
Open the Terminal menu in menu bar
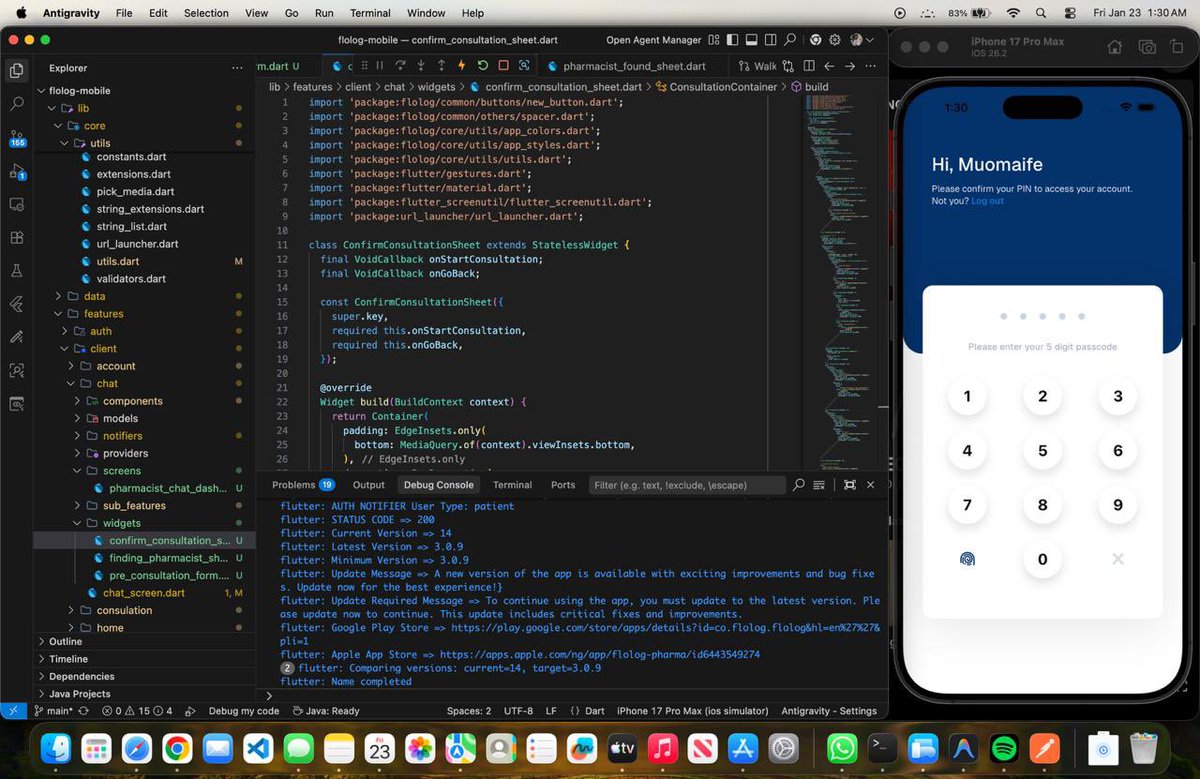tap(370, 13)
